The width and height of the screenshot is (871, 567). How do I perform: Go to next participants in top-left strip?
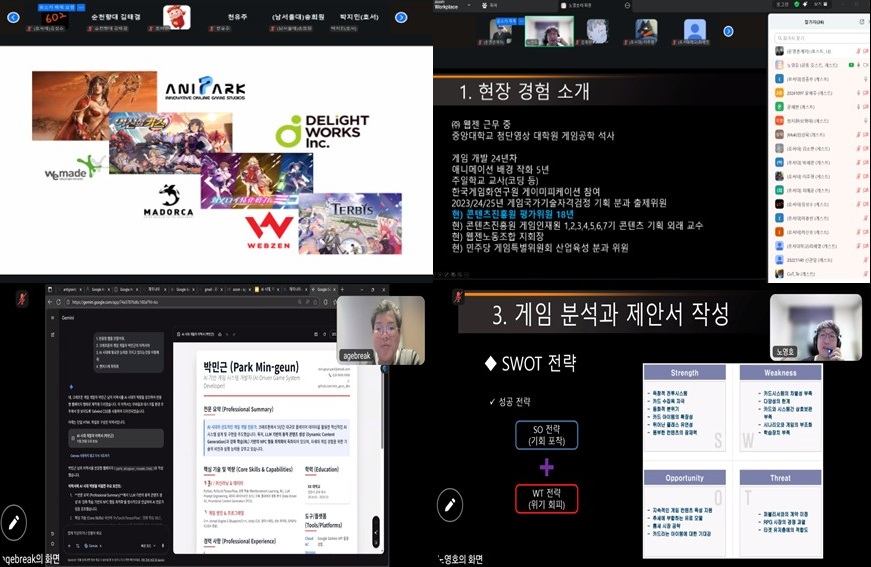pos(401,17)
